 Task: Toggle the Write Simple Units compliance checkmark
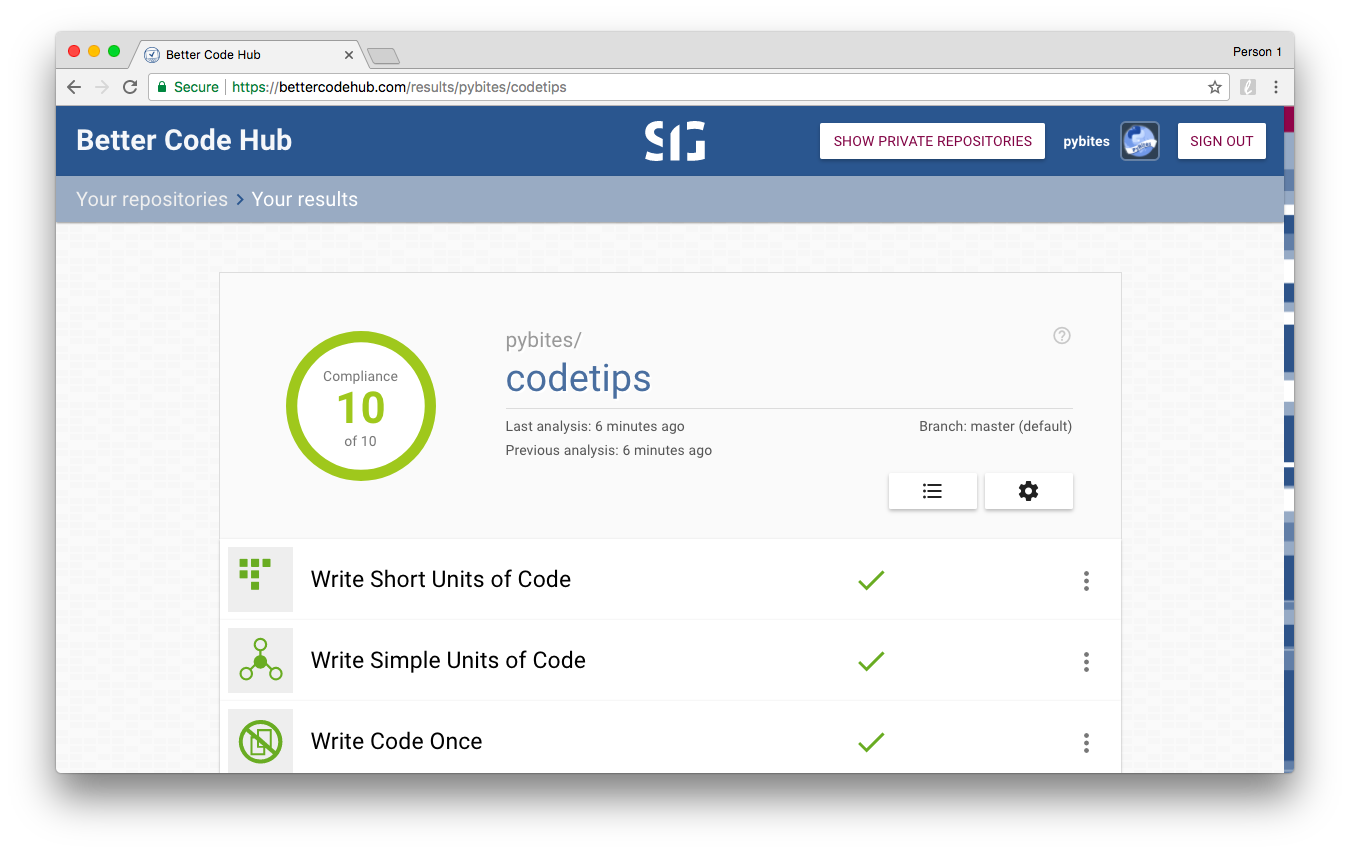click(x=870, y=661)
